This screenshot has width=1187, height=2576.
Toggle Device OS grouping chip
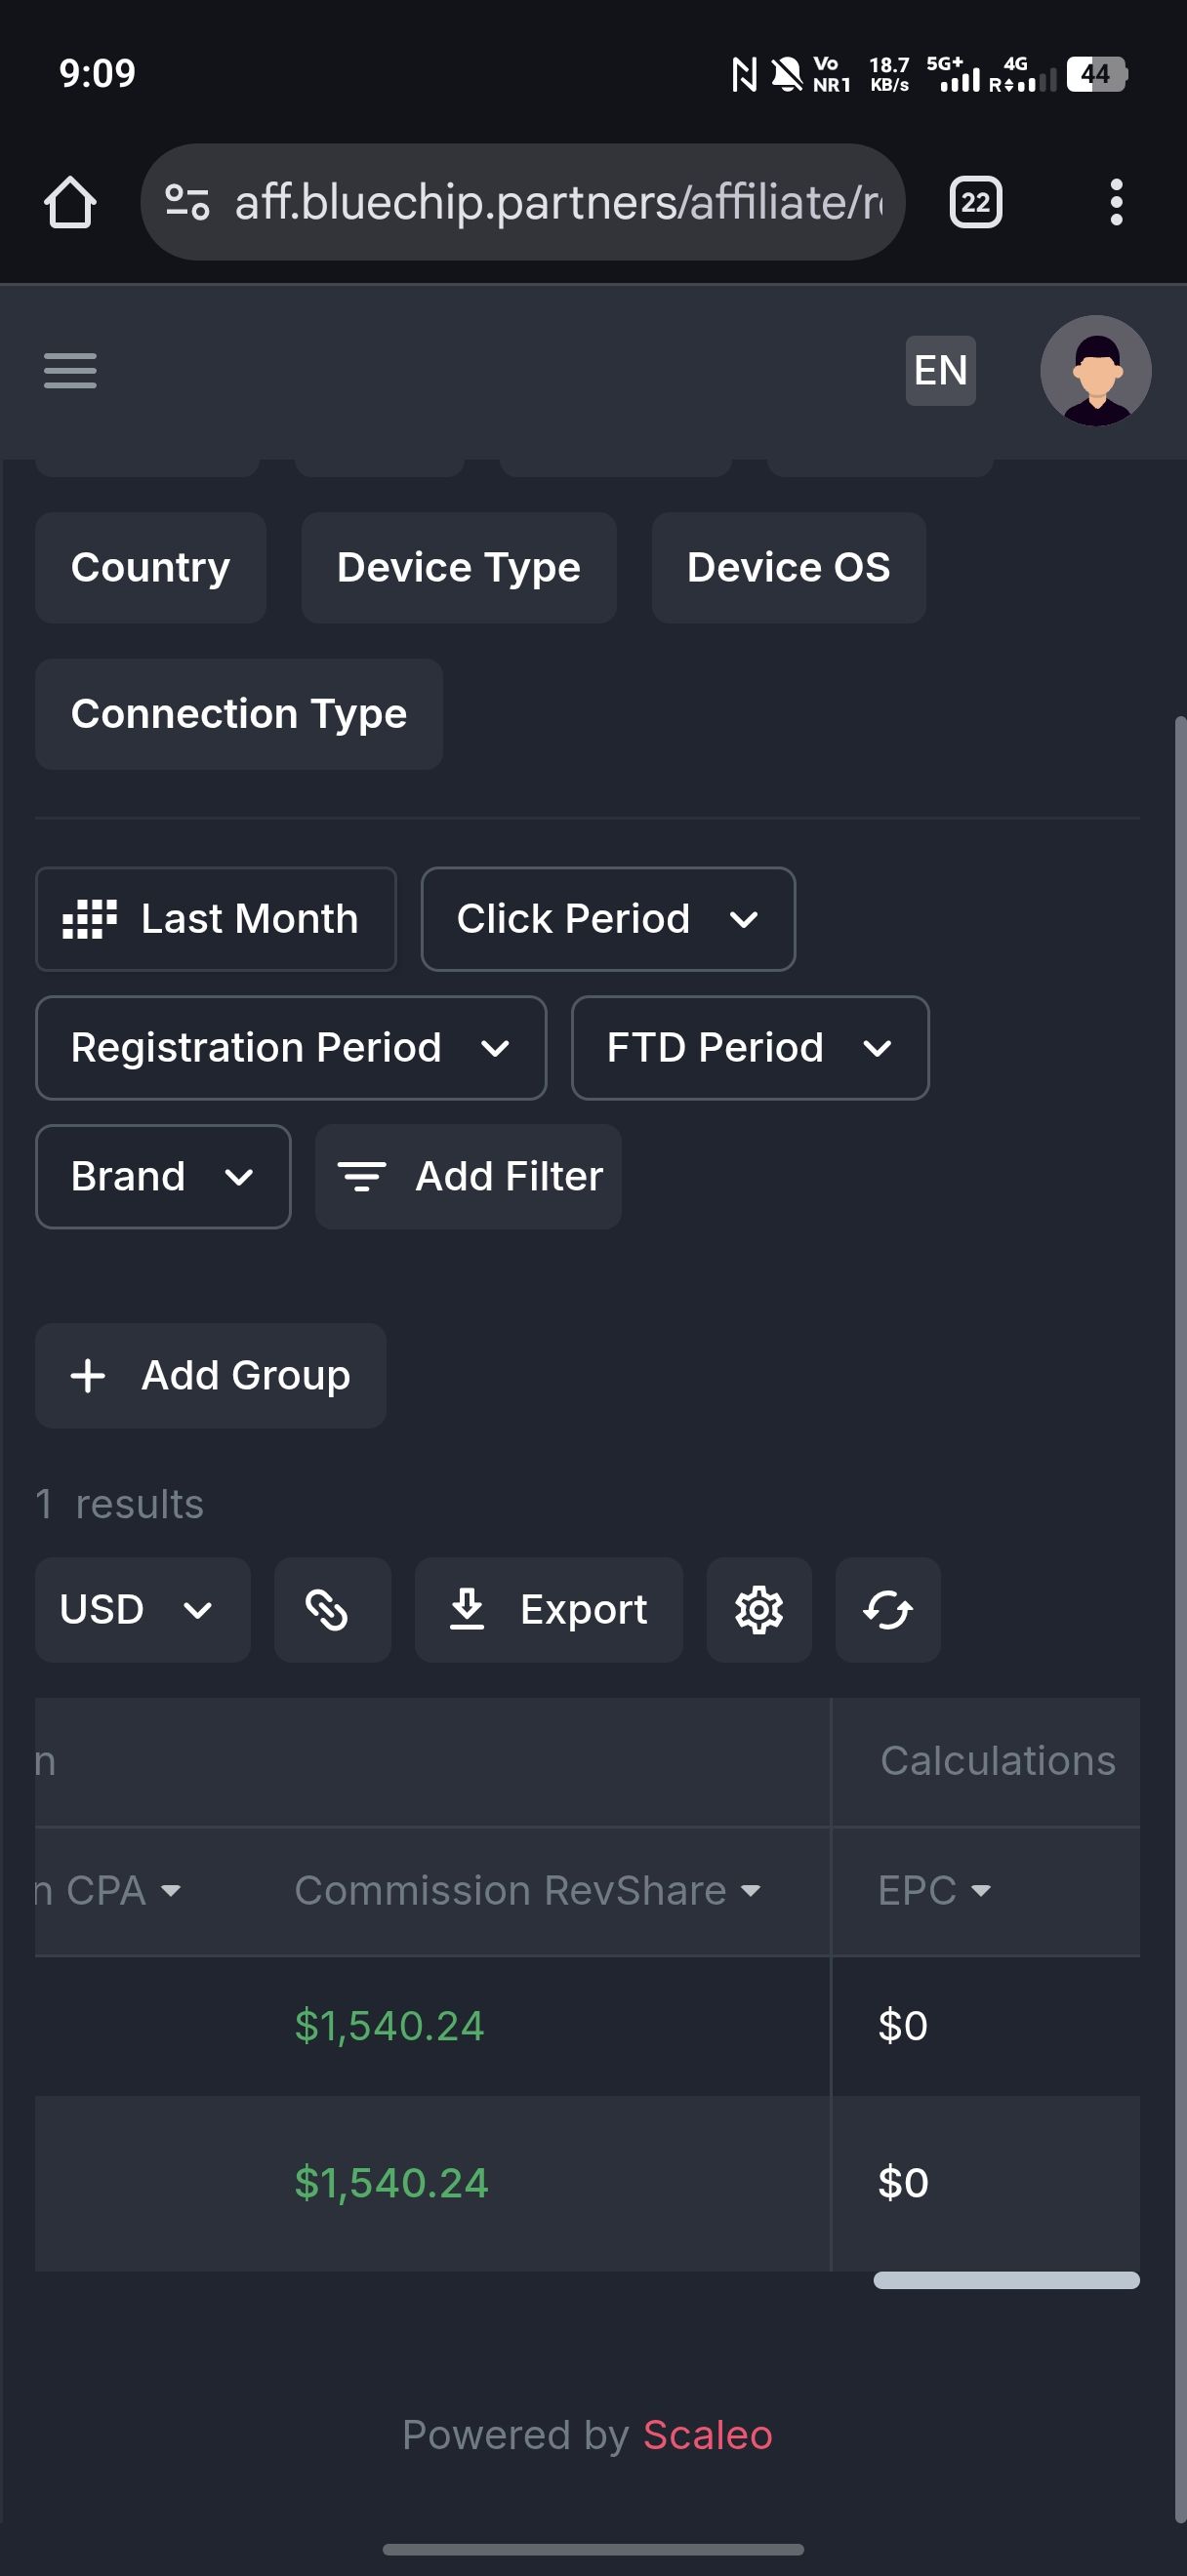click(x=788, y=568)
